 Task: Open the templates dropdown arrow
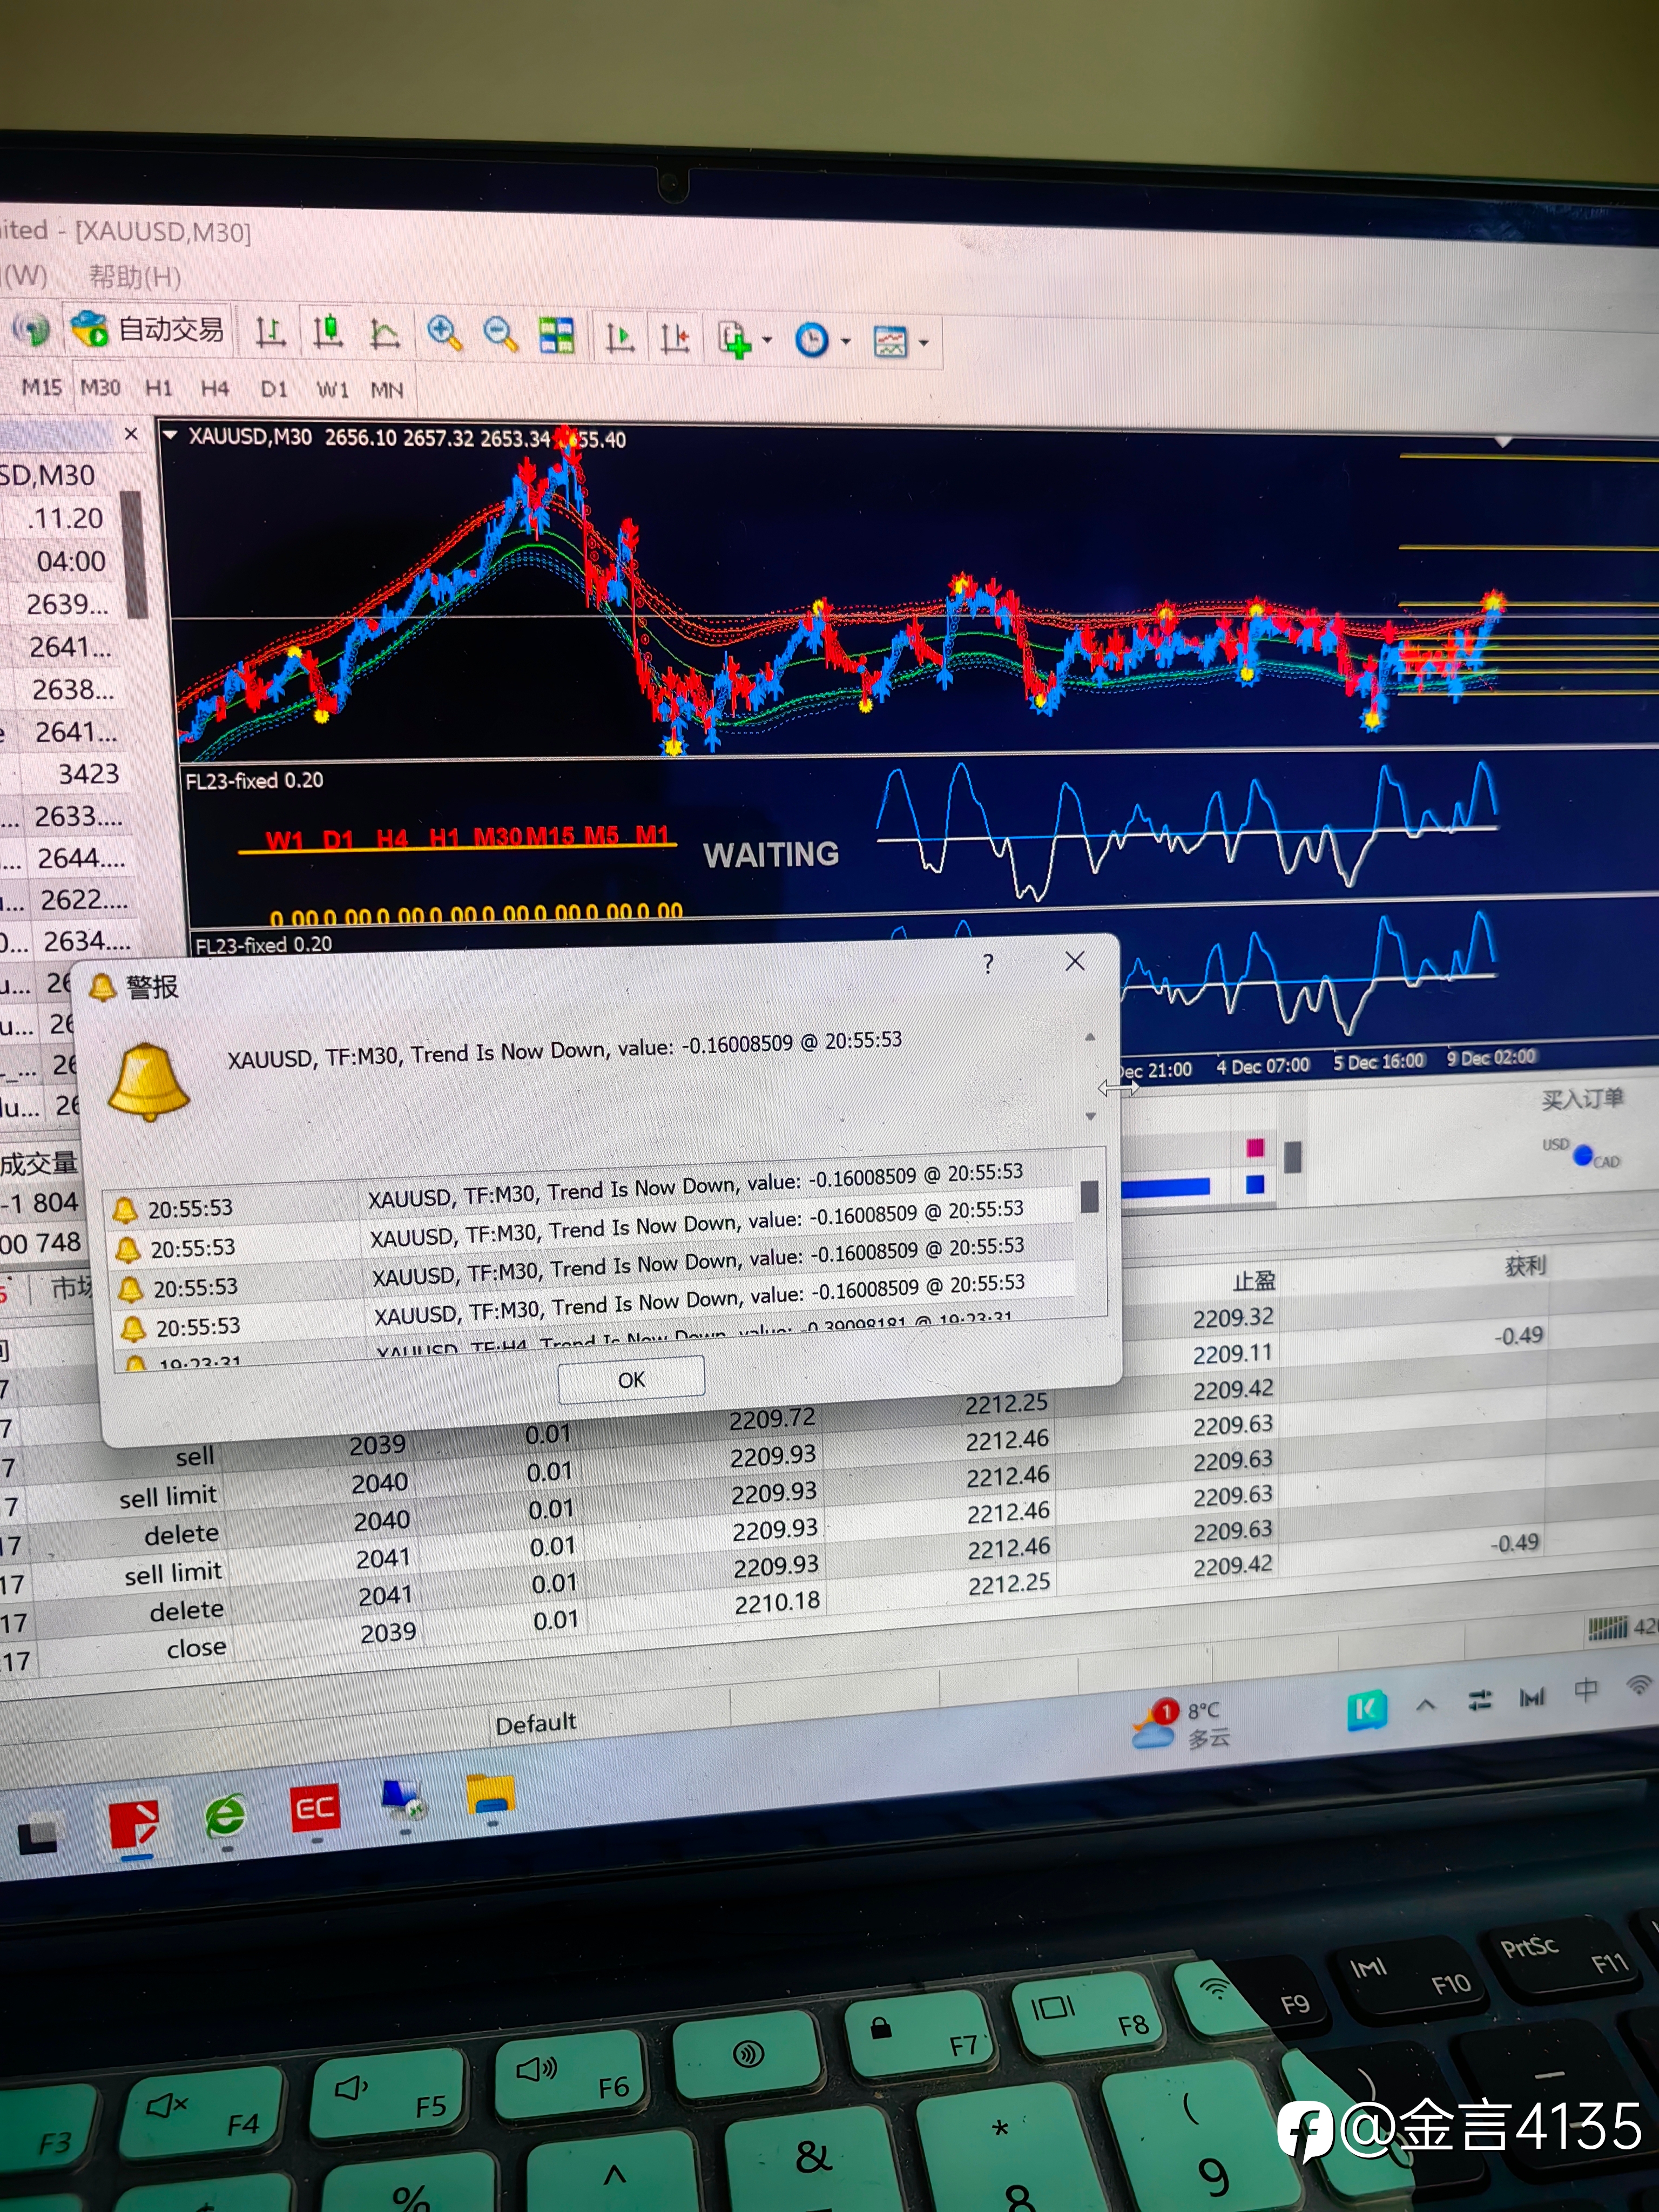[923, 343]
